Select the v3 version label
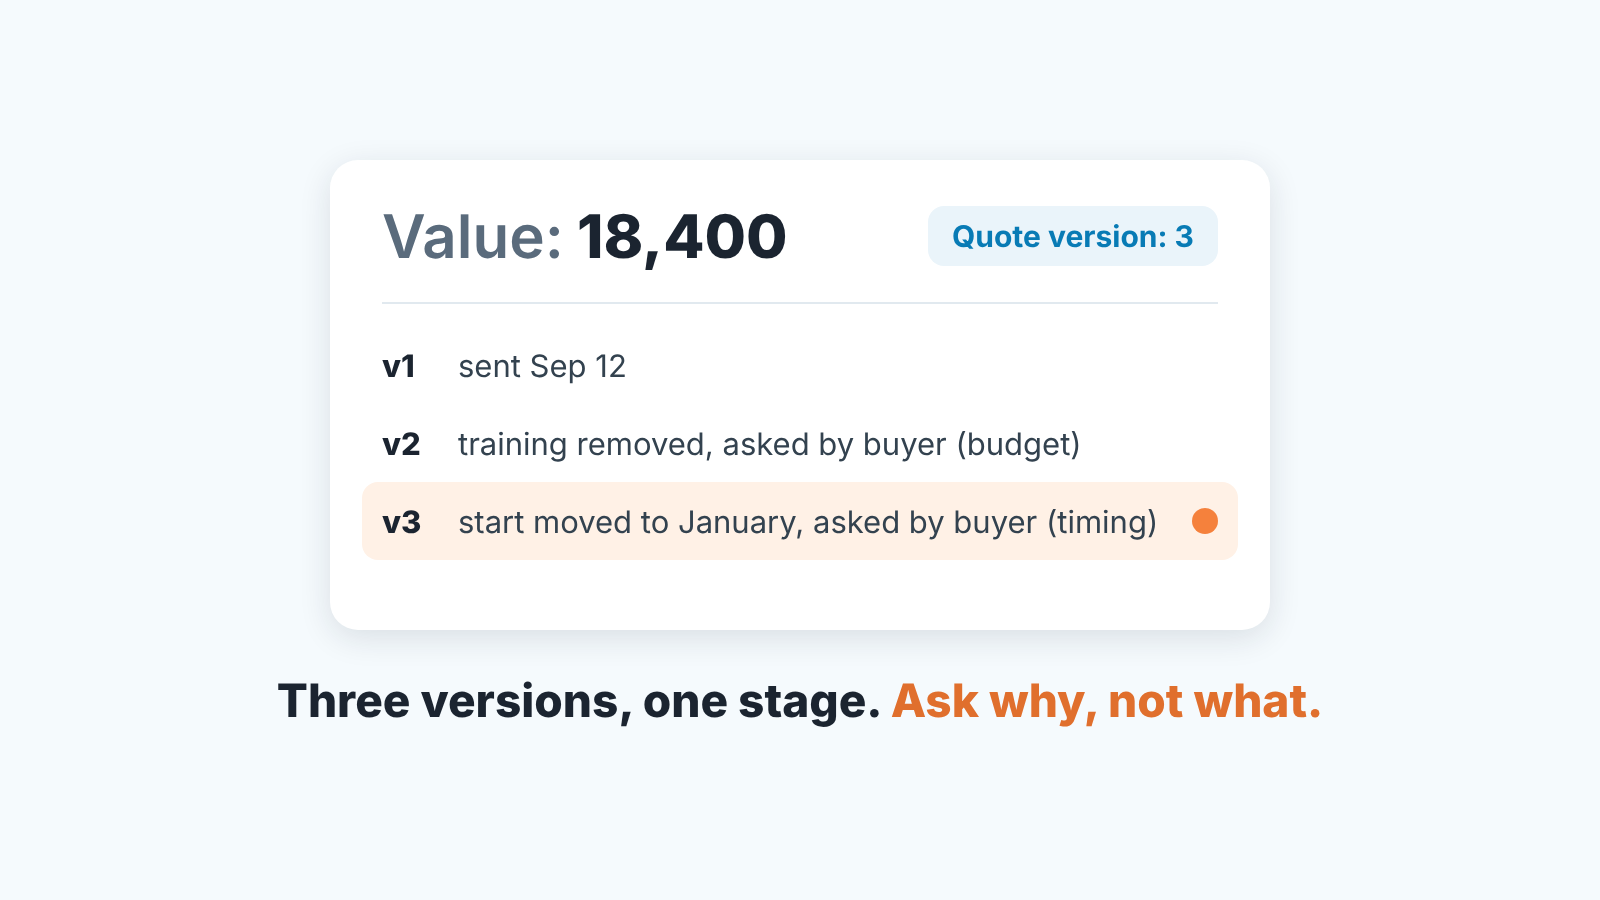This screenshot has width=1600, height=900. click(x=401, y=523)
